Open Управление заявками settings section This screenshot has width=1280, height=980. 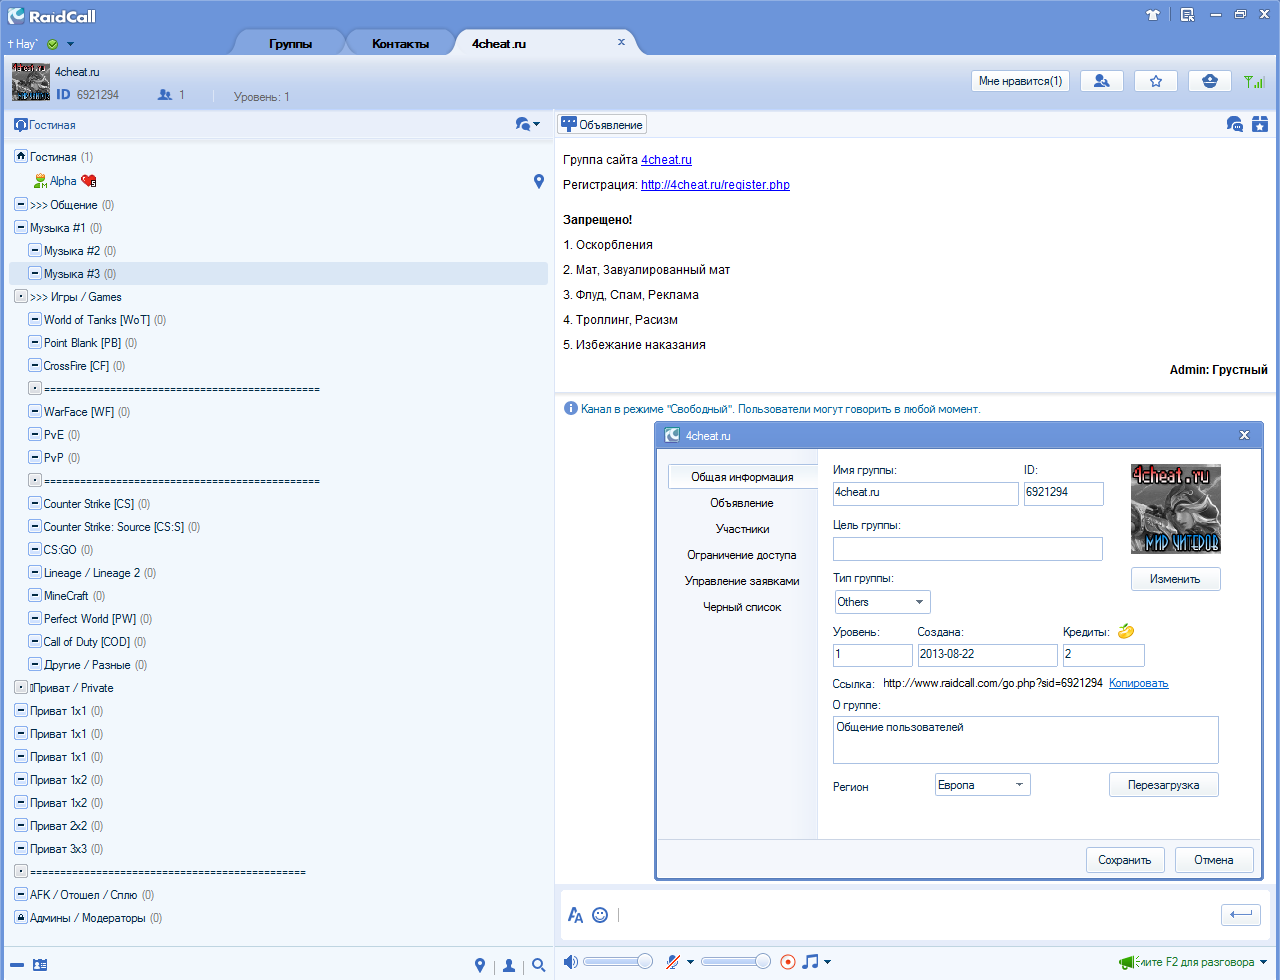tap(742, 581)
